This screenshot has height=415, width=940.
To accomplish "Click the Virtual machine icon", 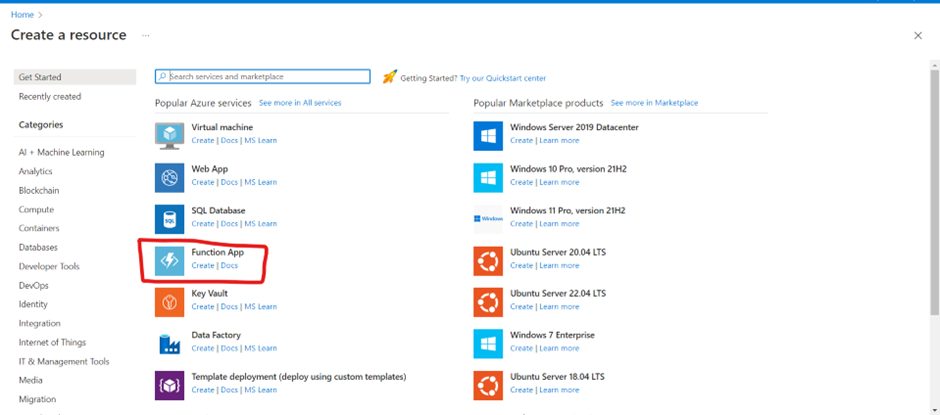I will [x=170, y=136].
